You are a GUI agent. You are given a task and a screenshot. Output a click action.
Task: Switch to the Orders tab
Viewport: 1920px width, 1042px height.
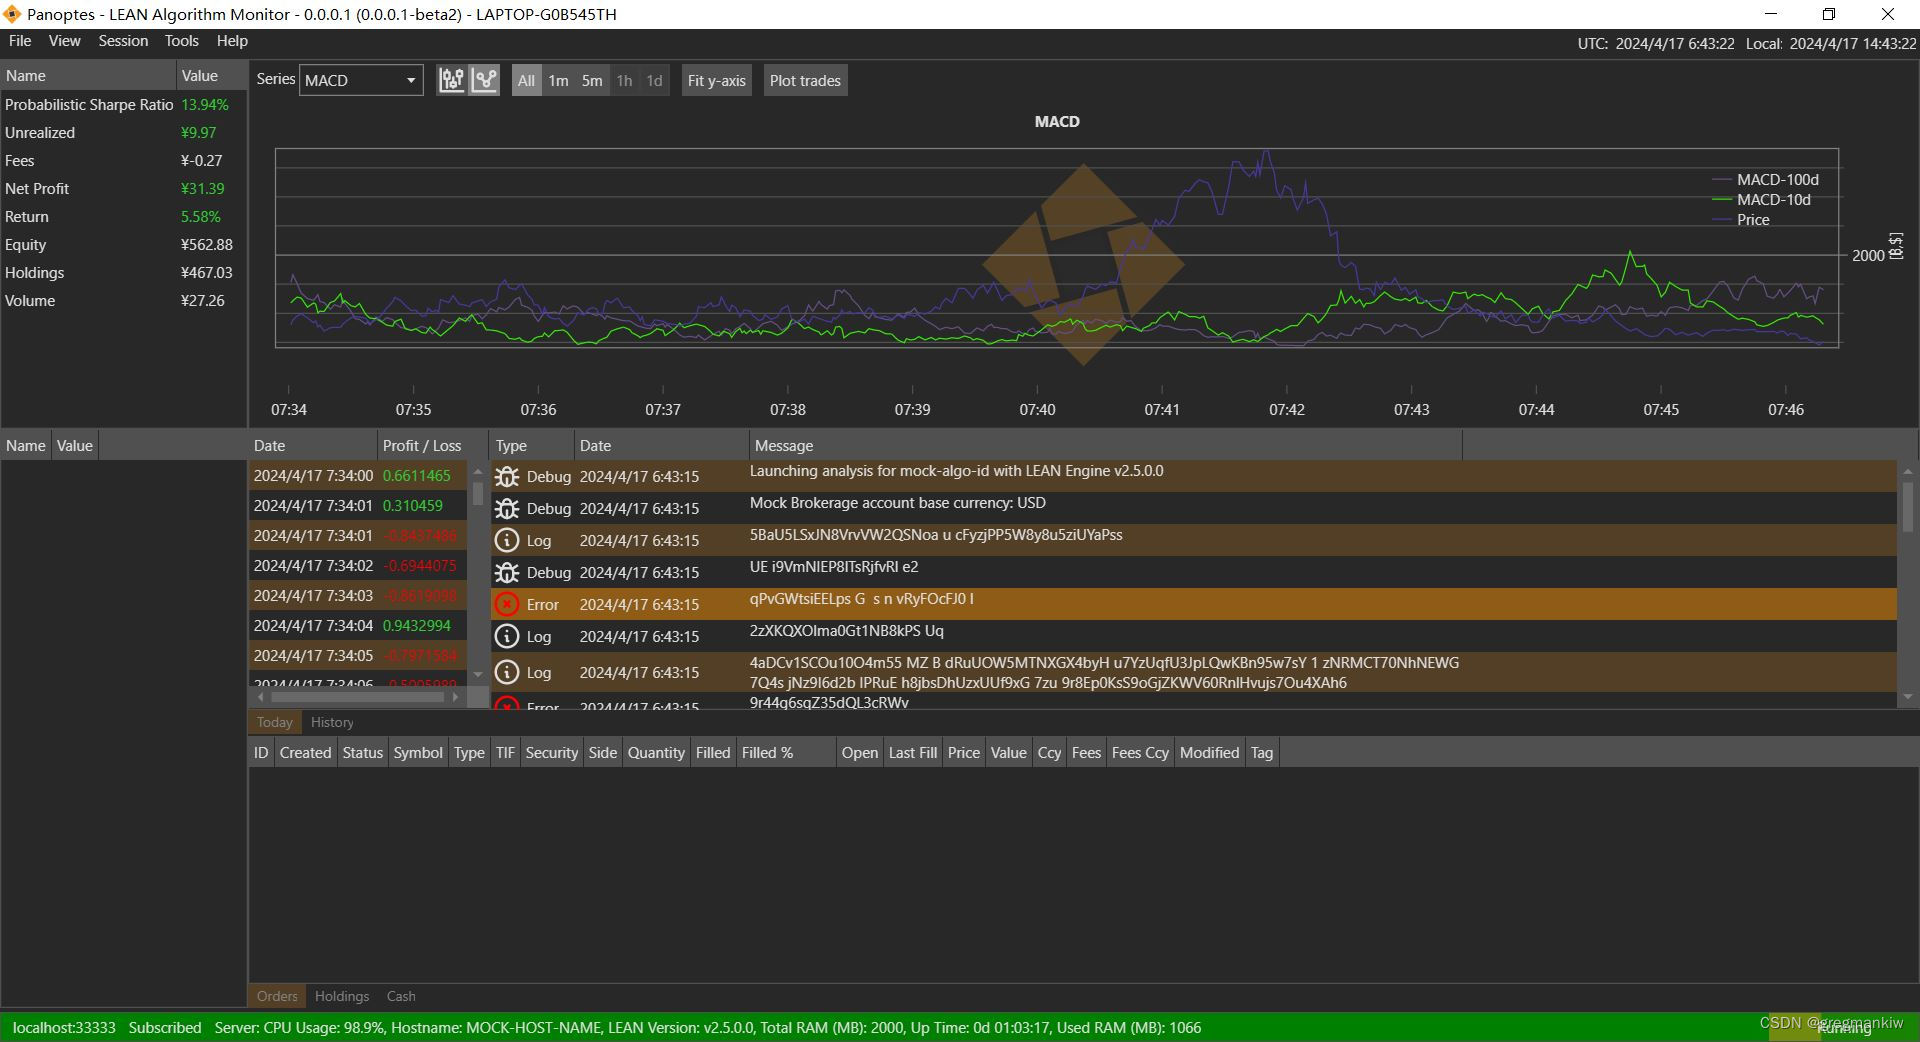click(x=277, y=996)
